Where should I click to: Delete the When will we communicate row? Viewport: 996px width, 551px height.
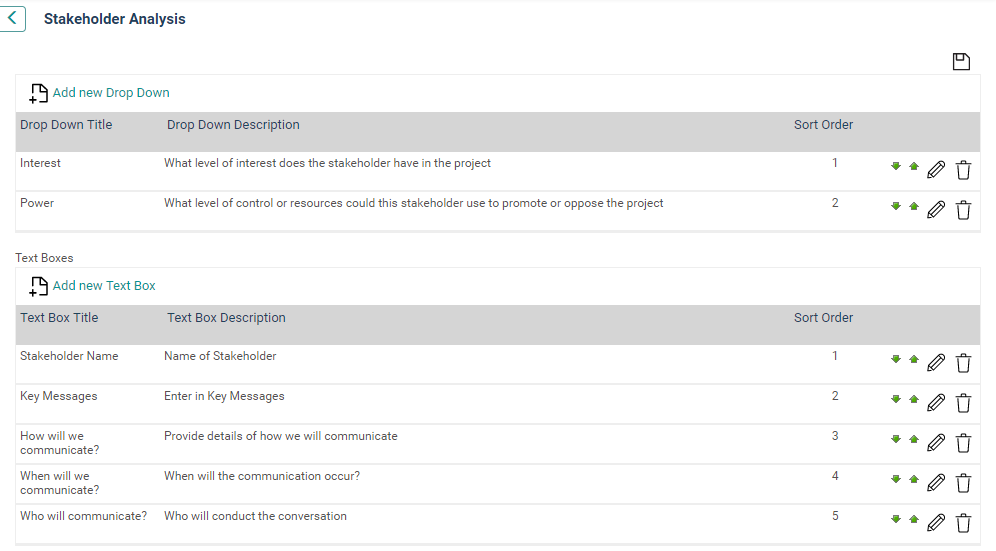(x=964, y=483)
